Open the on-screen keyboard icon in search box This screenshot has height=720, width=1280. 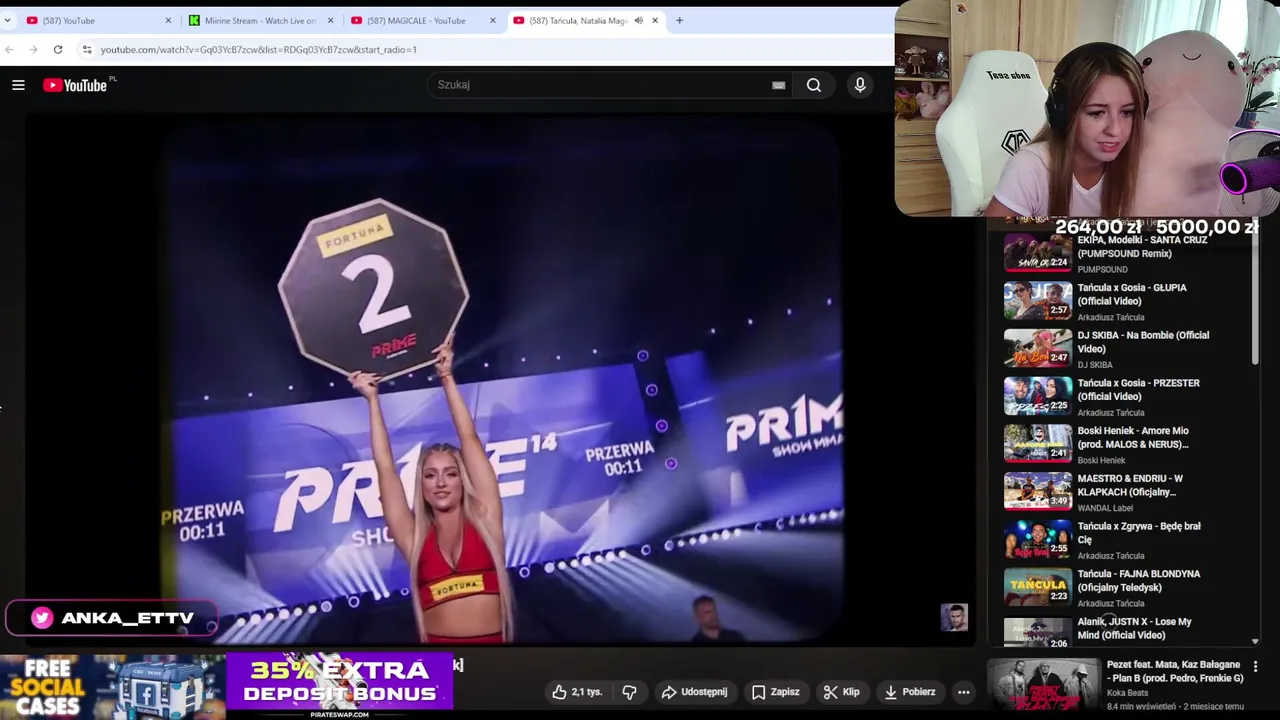778,85
